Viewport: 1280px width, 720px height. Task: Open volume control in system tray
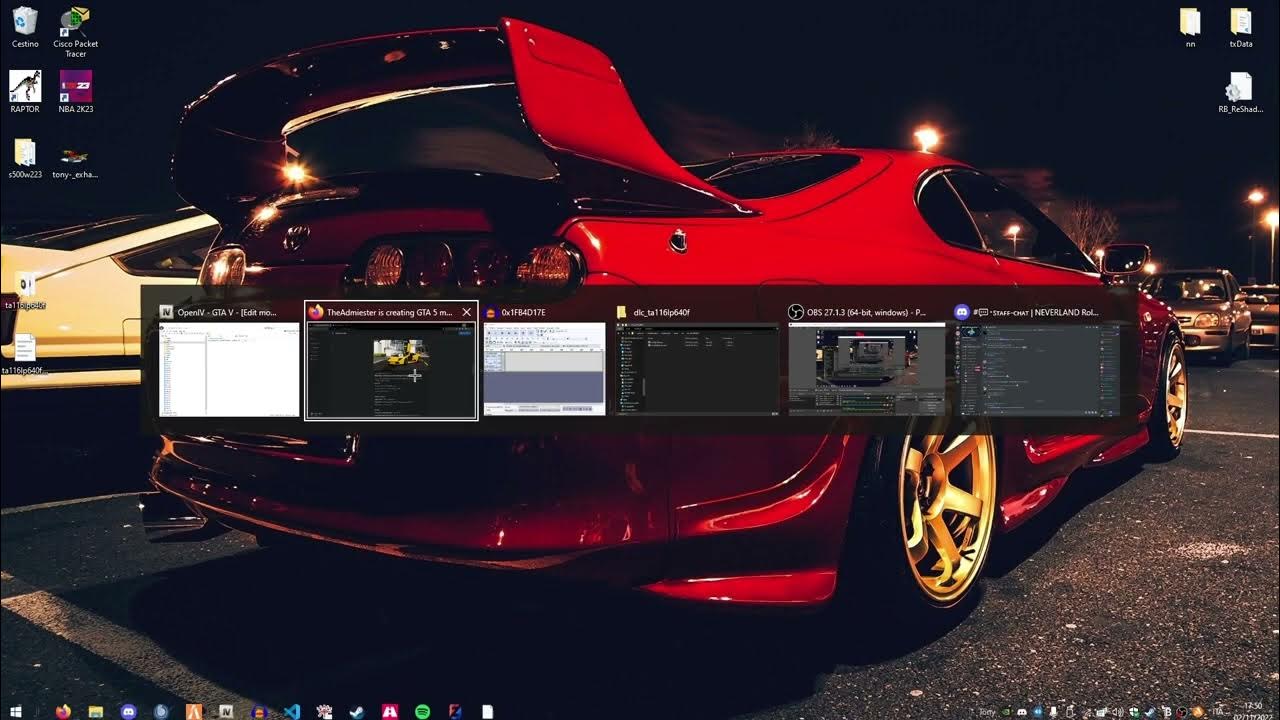[x=1118, y=711]
